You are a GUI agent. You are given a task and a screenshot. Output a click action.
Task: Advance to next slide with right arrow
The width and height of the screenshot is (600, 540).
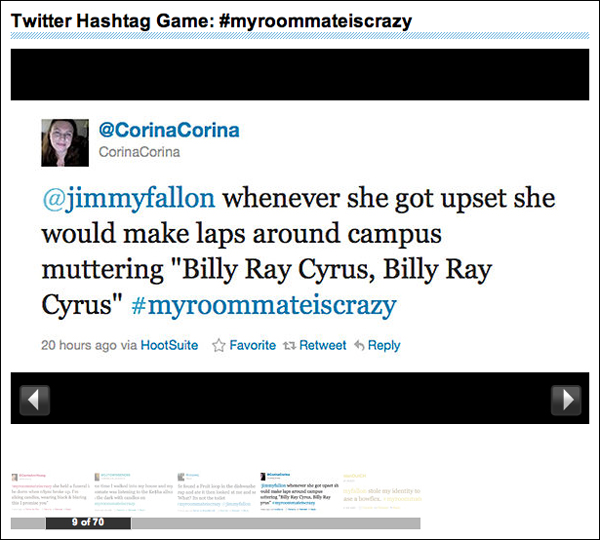point(565,400)
